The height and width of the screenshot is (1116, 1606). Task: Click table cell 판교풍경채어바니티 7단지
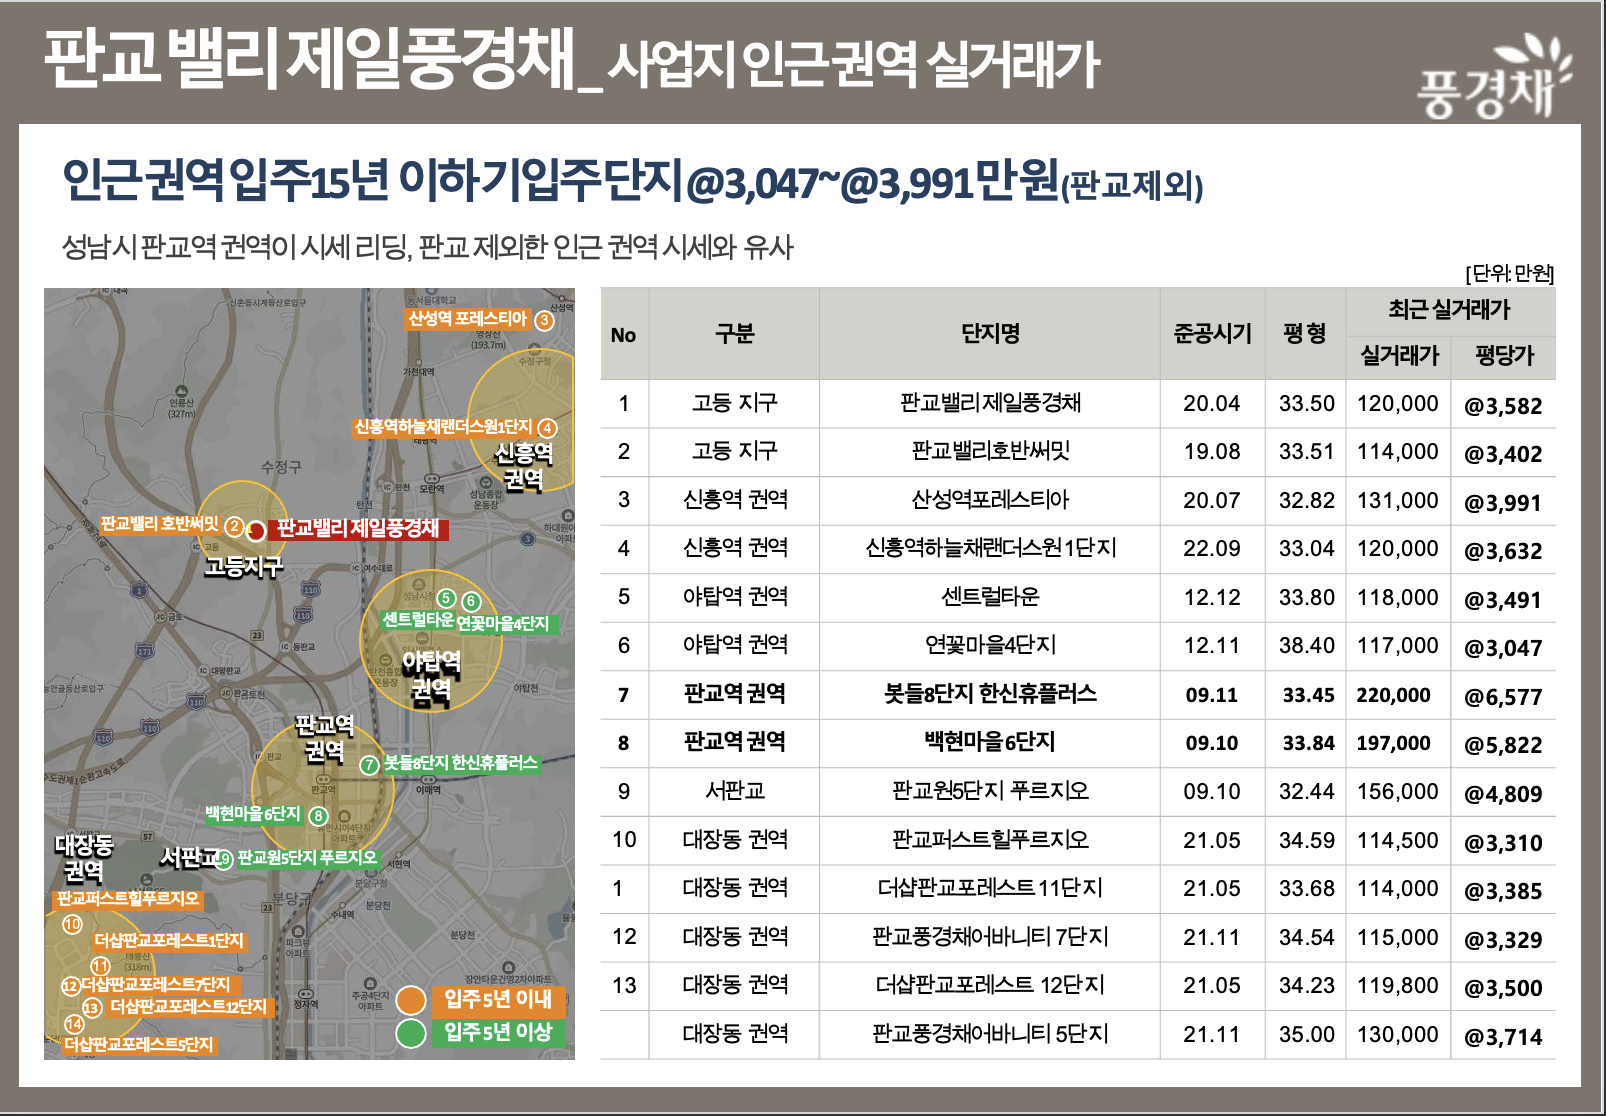click(x=990, y=936)
